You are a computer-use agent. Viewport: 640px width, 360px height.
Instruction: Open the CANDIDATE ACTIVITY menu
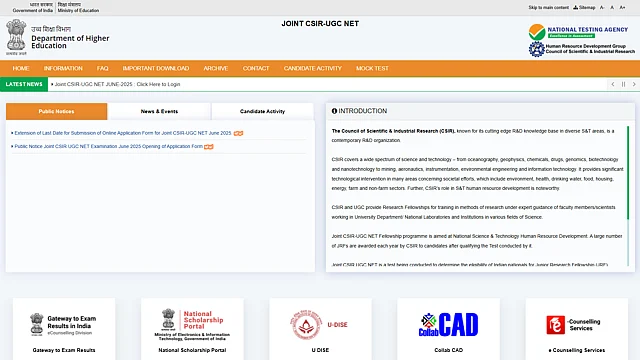pyautogui.click(x=313, y=69)
